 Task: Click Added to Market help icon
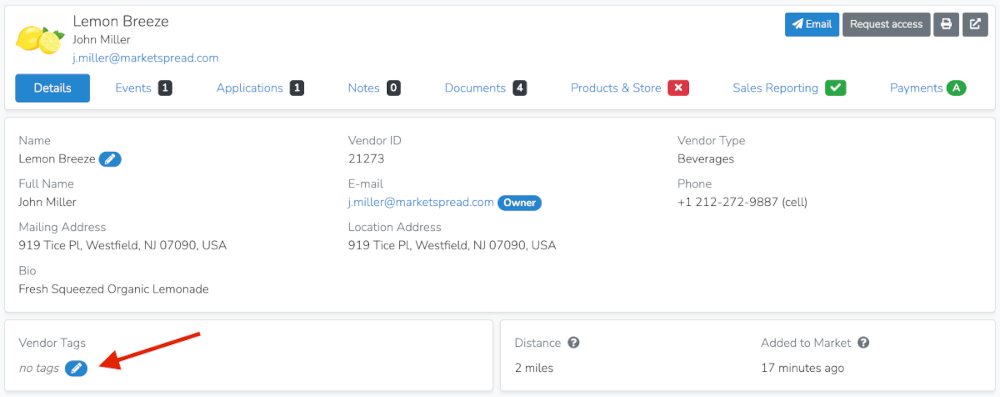click(x=864, y=343)
